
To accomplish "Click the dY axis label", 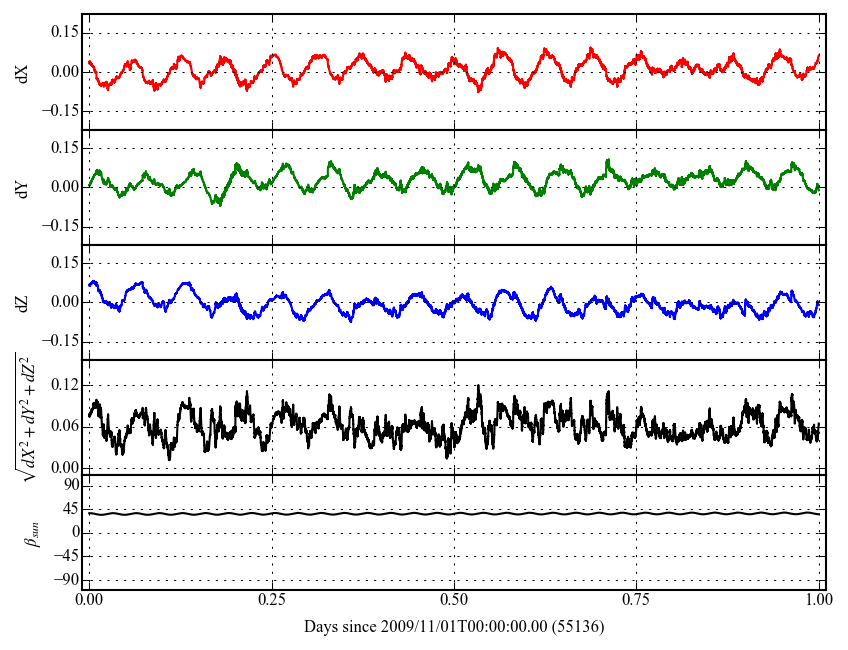I will (24, 187).
